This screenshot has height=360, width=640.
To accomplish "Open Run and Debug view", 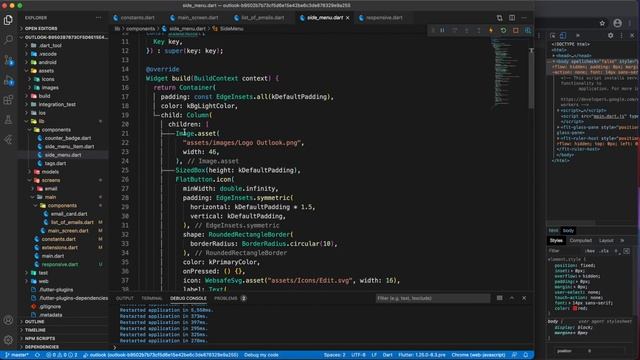I will 8,80.
